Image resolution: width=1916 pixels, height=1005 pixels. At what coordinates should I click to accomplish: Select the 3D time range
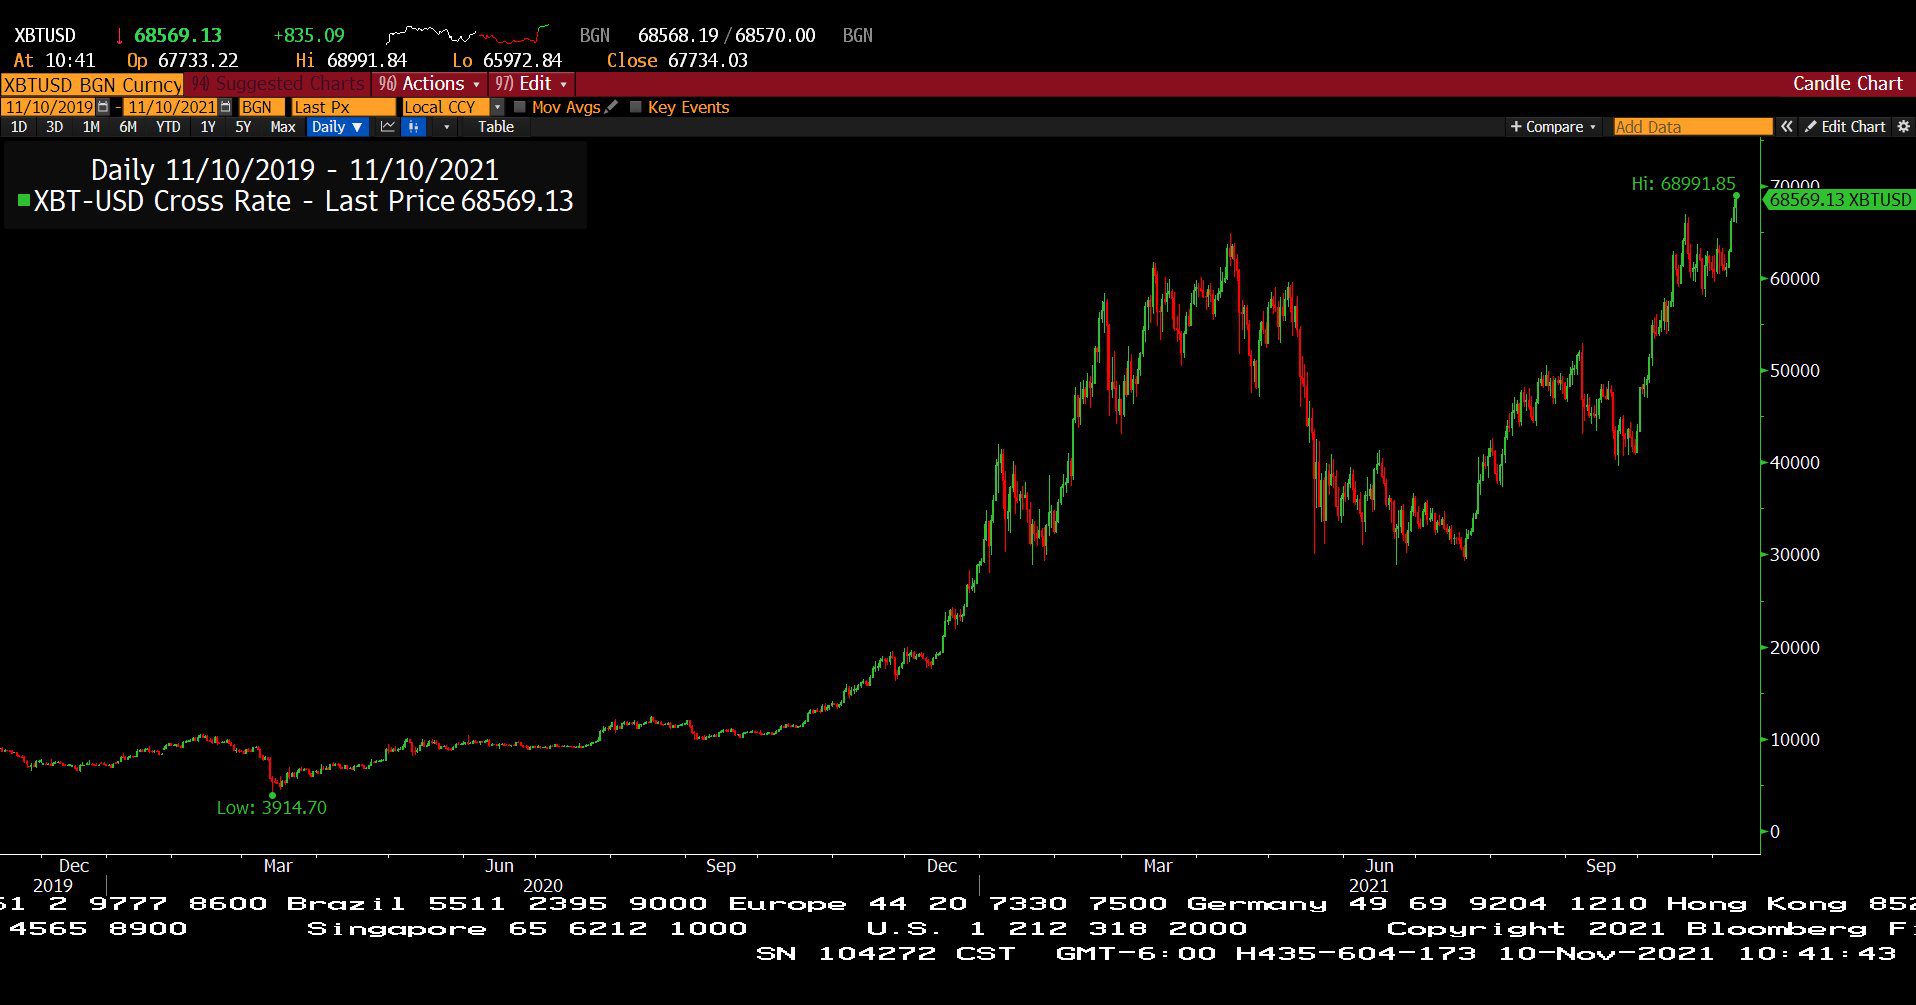pyautogui.click(x=55, y=127)
